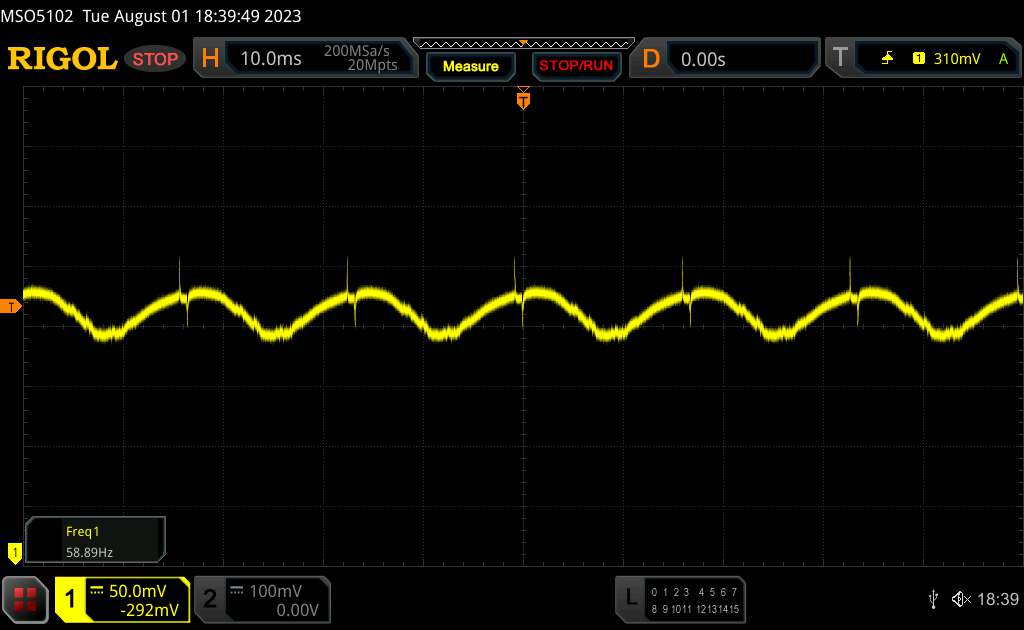
Task: Click channel 1 50.0mV scale value
Action: click(x=138, y=591)
